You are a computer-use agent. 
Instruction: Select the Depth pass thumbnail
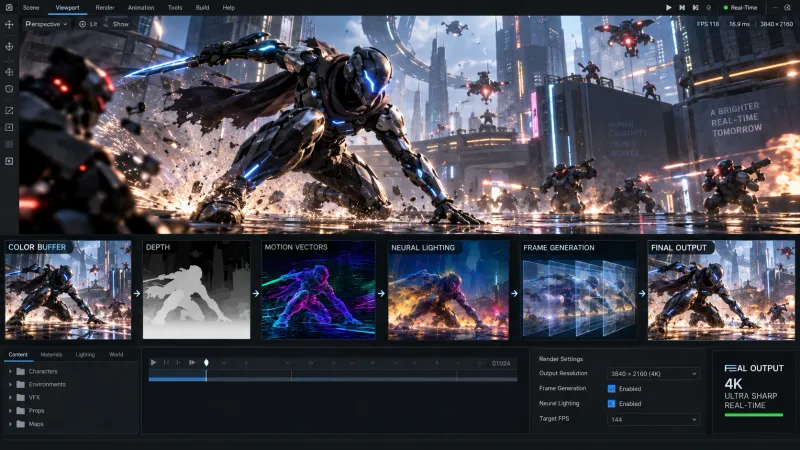point(196,290)
